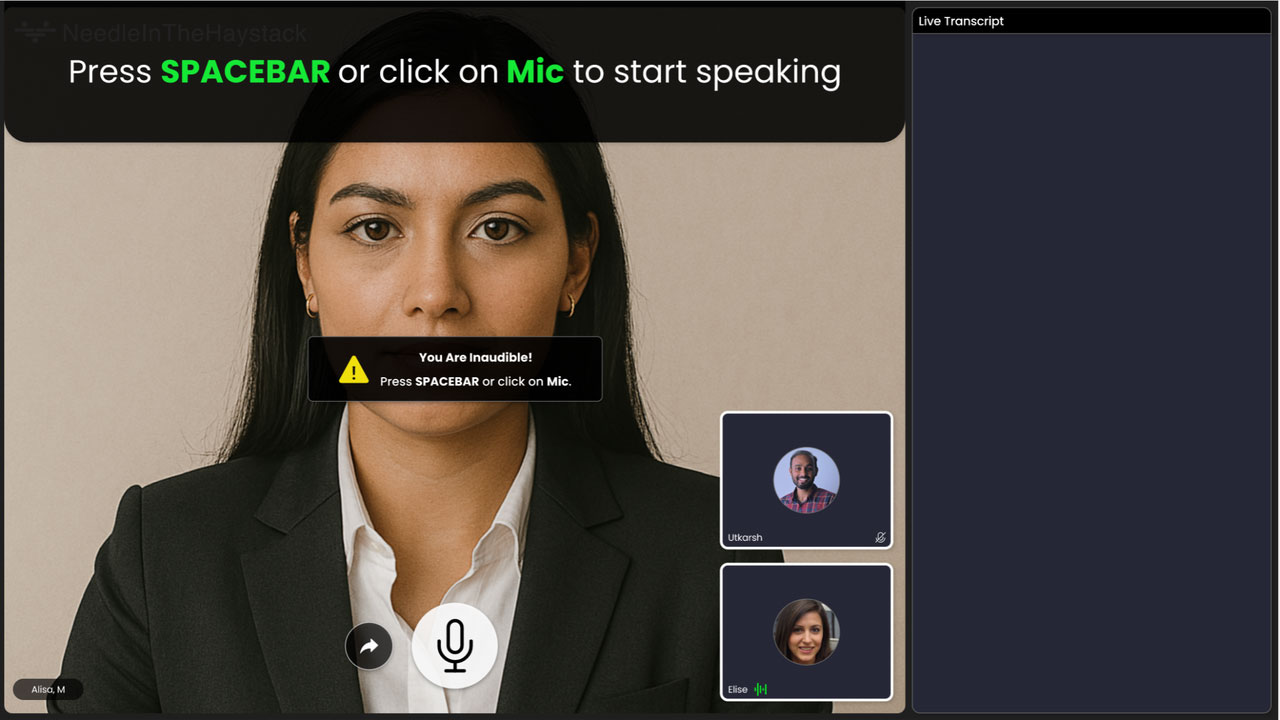
Task: Click the "Utkarsh" name label
Action: pos(745,537)
